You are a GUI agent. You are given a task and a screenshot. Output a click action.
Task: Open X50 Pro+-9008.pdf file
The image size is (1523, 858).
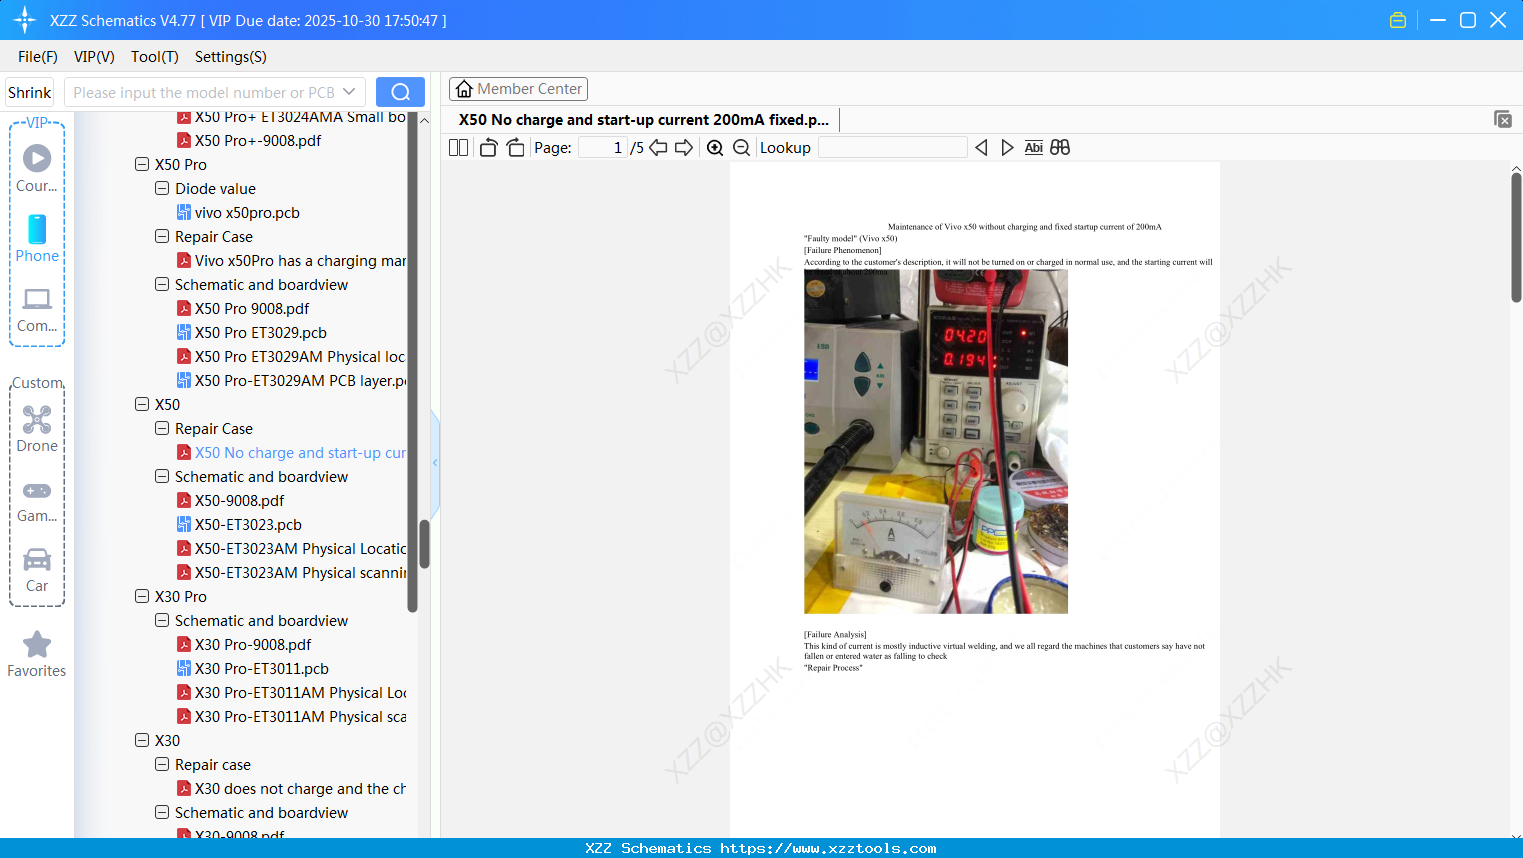point(249,141)
